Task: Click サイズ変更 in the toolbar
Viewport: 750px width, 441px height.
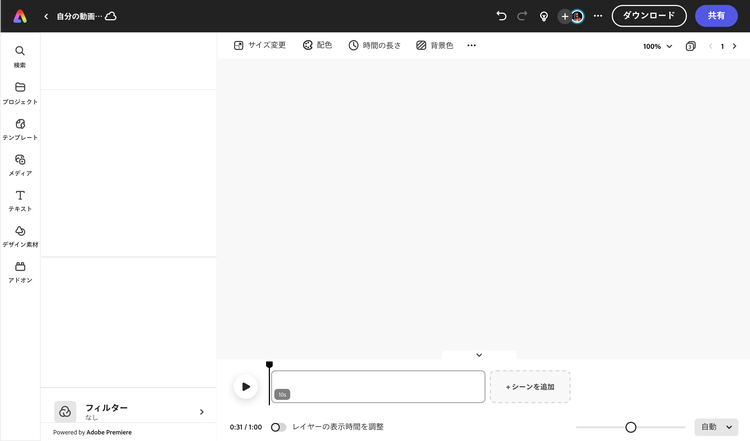Action: 260,45
